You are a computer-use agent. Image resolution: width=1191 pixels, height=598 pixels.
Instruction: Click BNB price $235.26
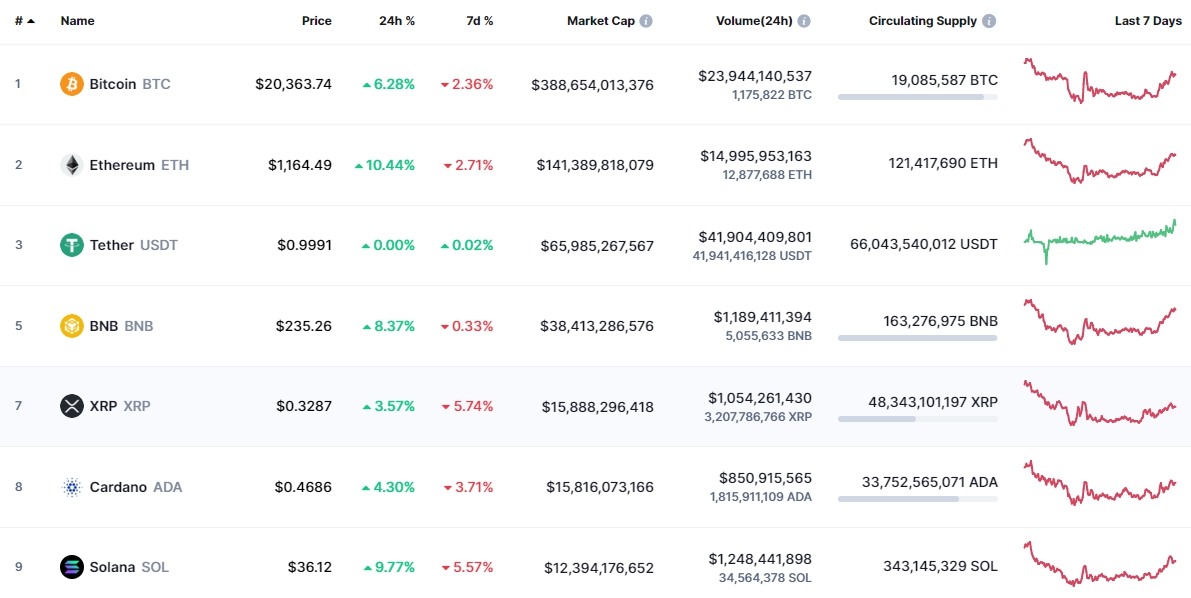coord(304,326)
